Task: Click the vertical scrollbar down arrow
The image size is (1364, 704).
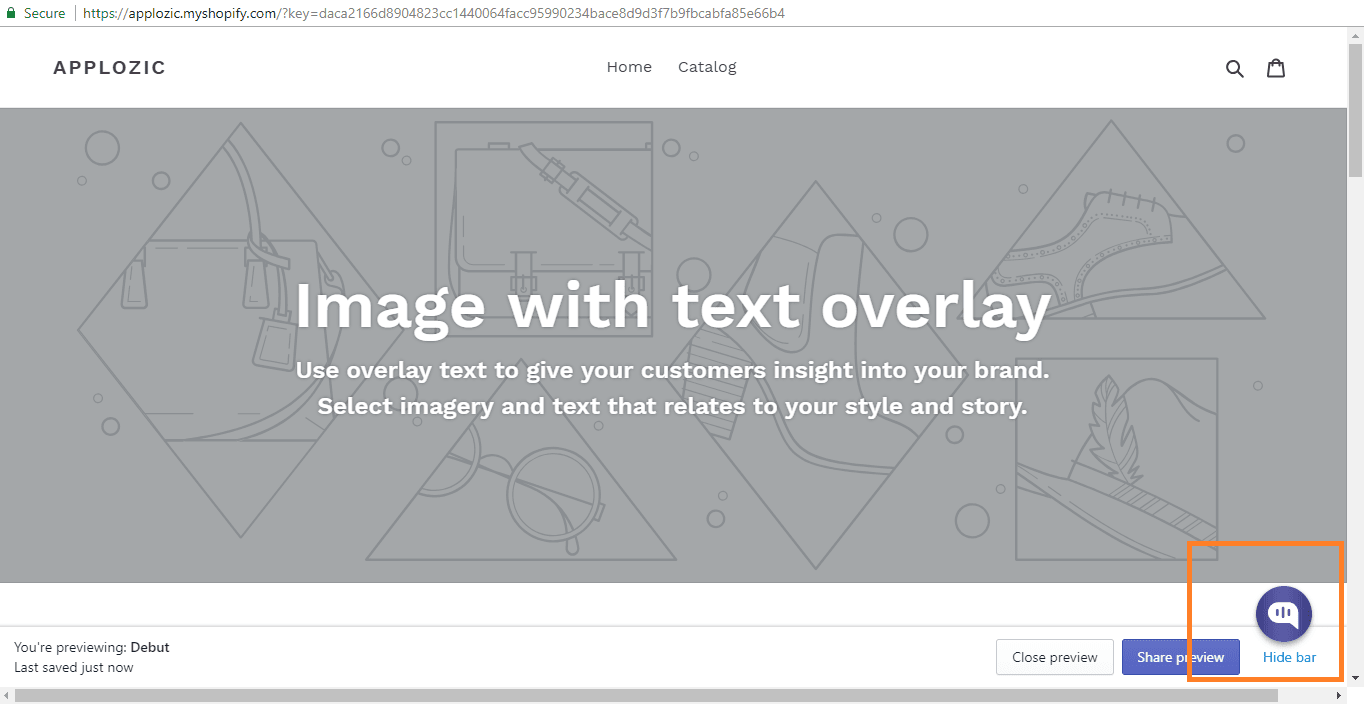Action: coord(1355,678)
